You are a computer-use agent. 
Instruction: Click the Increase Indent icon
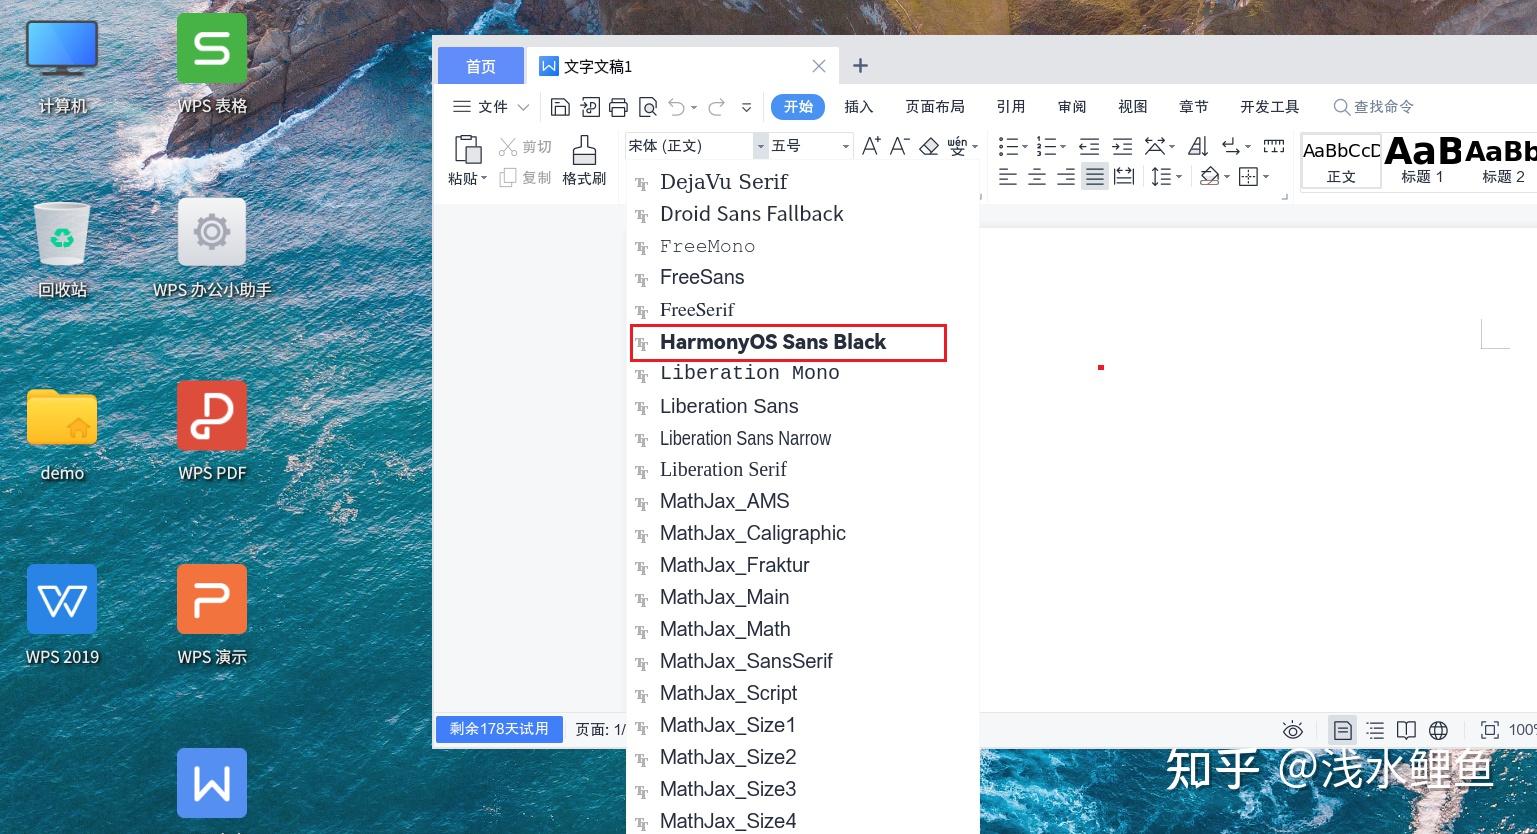pyautogui.click(x=1122, y=147)
